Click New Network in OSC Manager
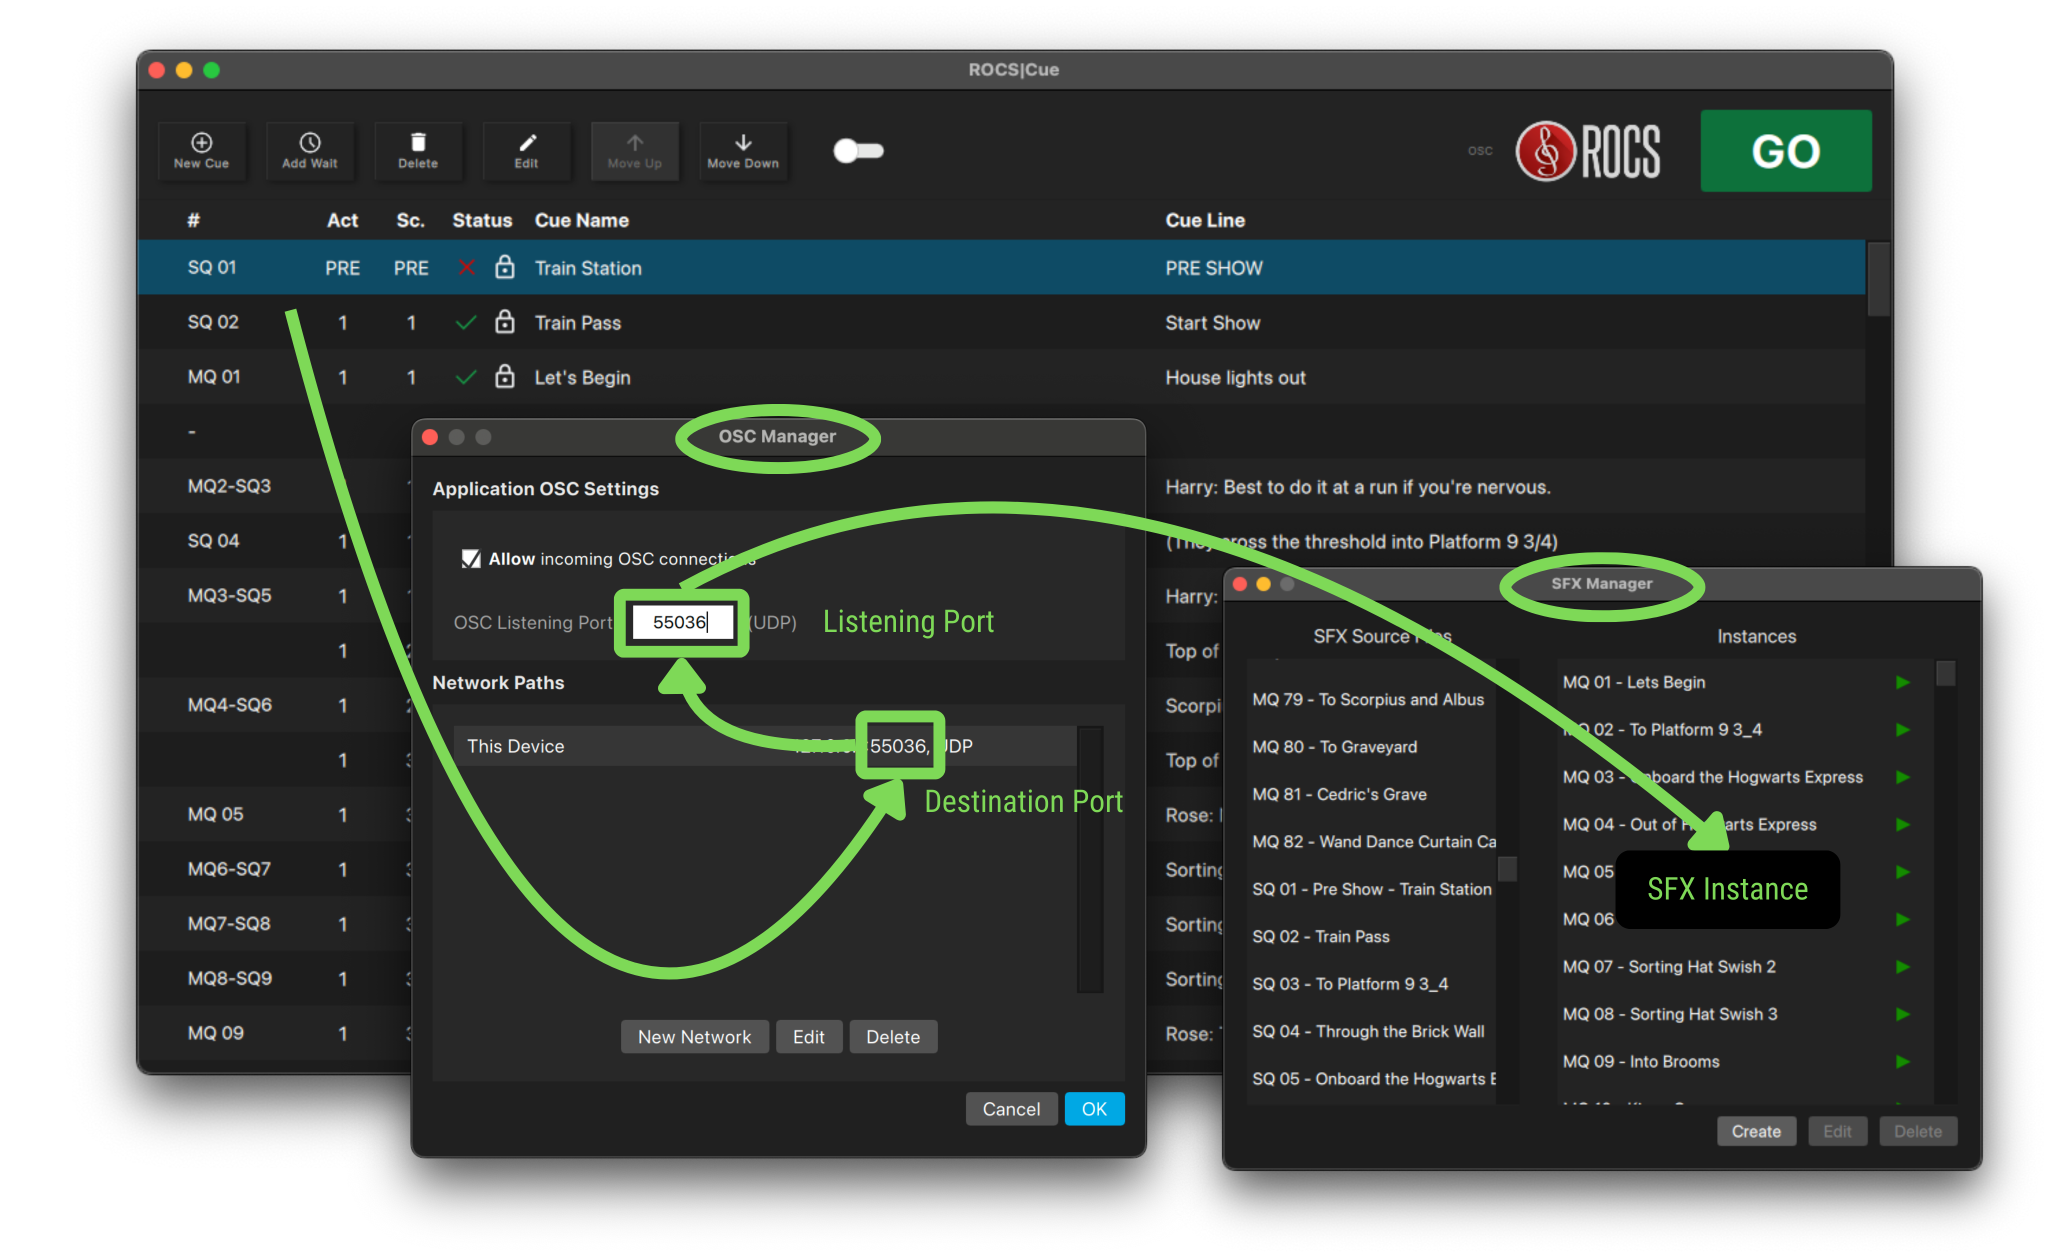Screen dimensions: 2048x1257 694,1036
